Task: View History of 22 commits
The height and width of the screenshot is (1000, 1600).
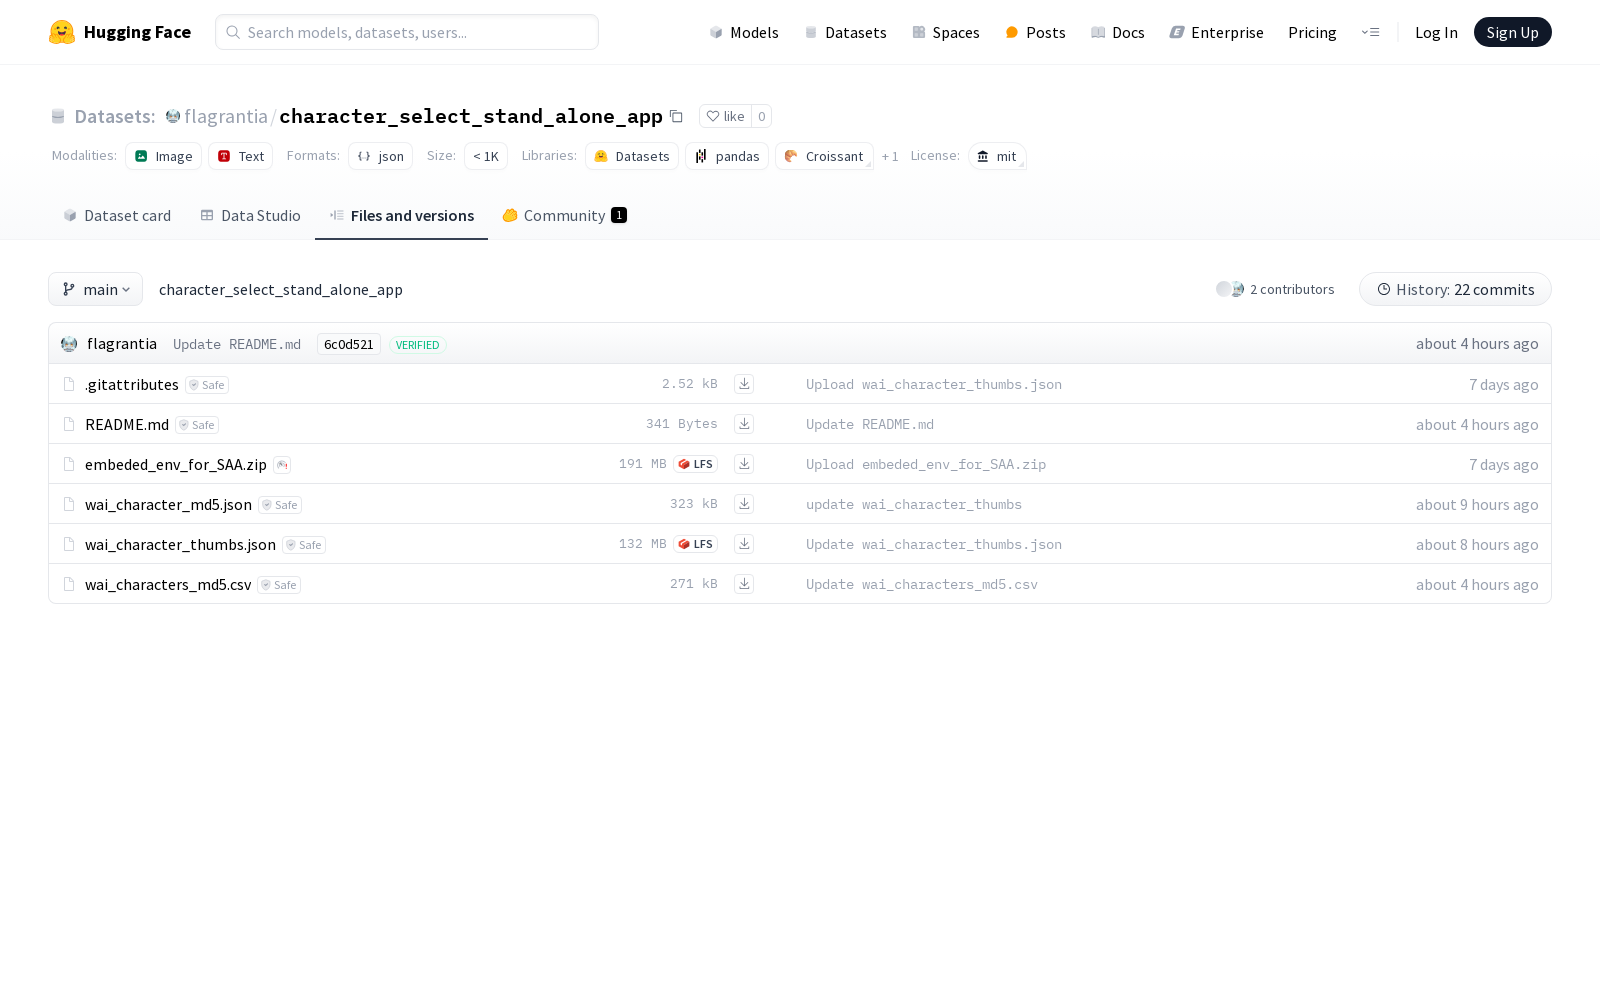Action: 1455,289
